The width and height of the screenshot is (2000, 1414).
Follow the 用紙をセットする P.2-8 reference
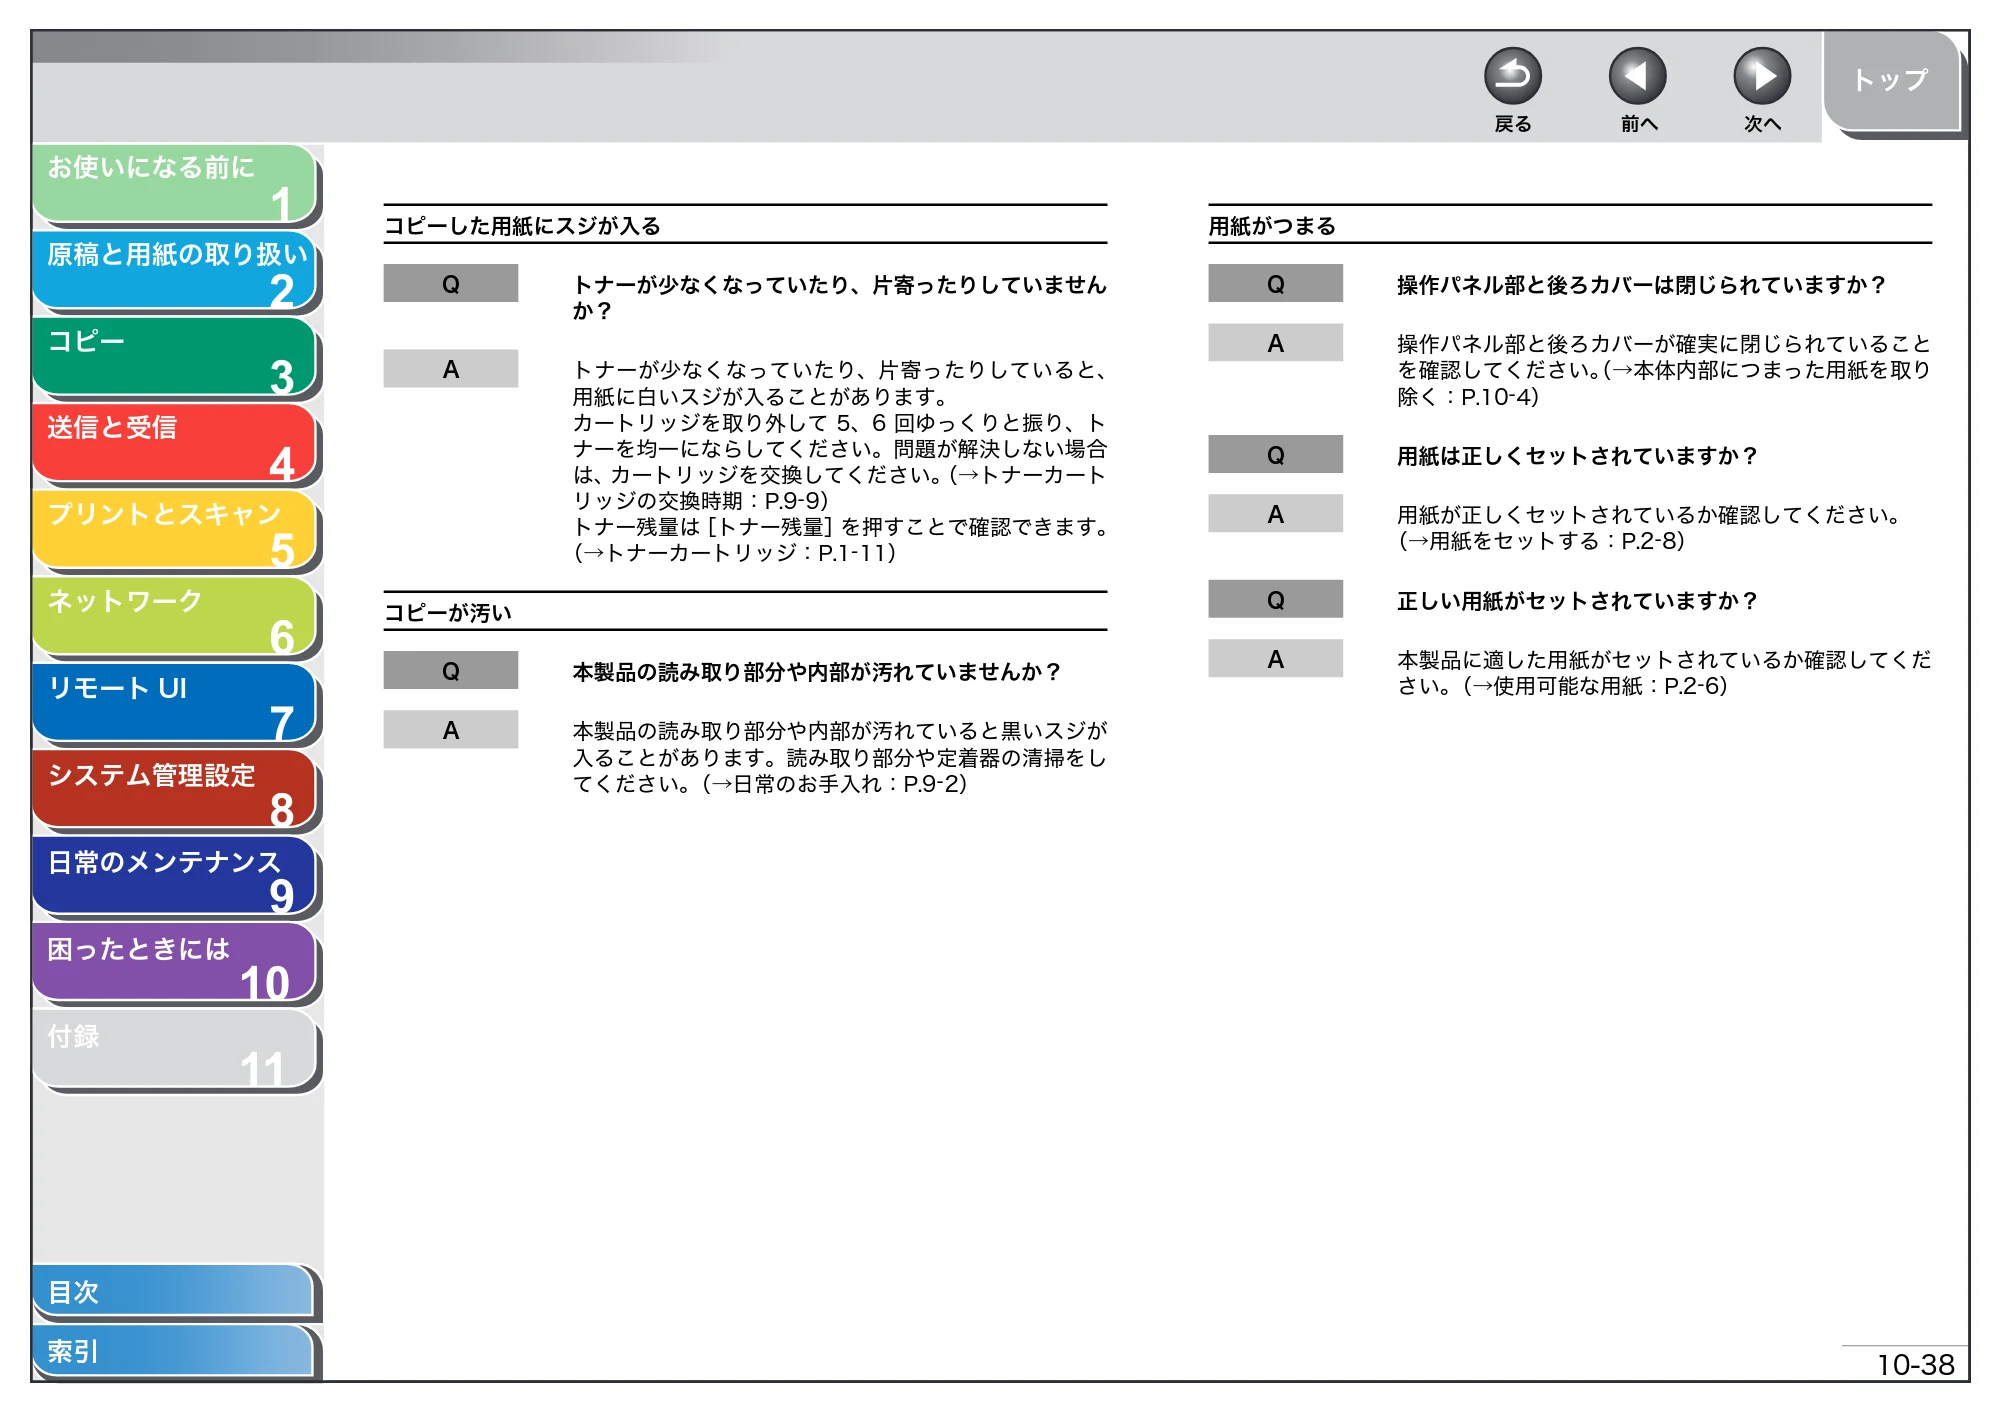(1541, 541)
